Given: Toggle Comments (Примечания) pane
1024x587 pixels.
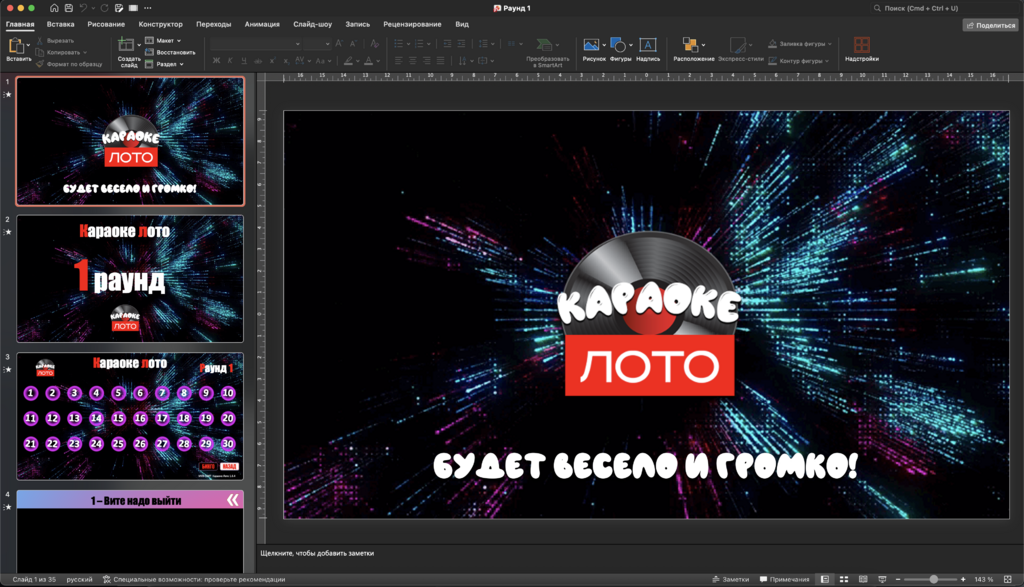Looking at the screenshot, I should 784,579.
